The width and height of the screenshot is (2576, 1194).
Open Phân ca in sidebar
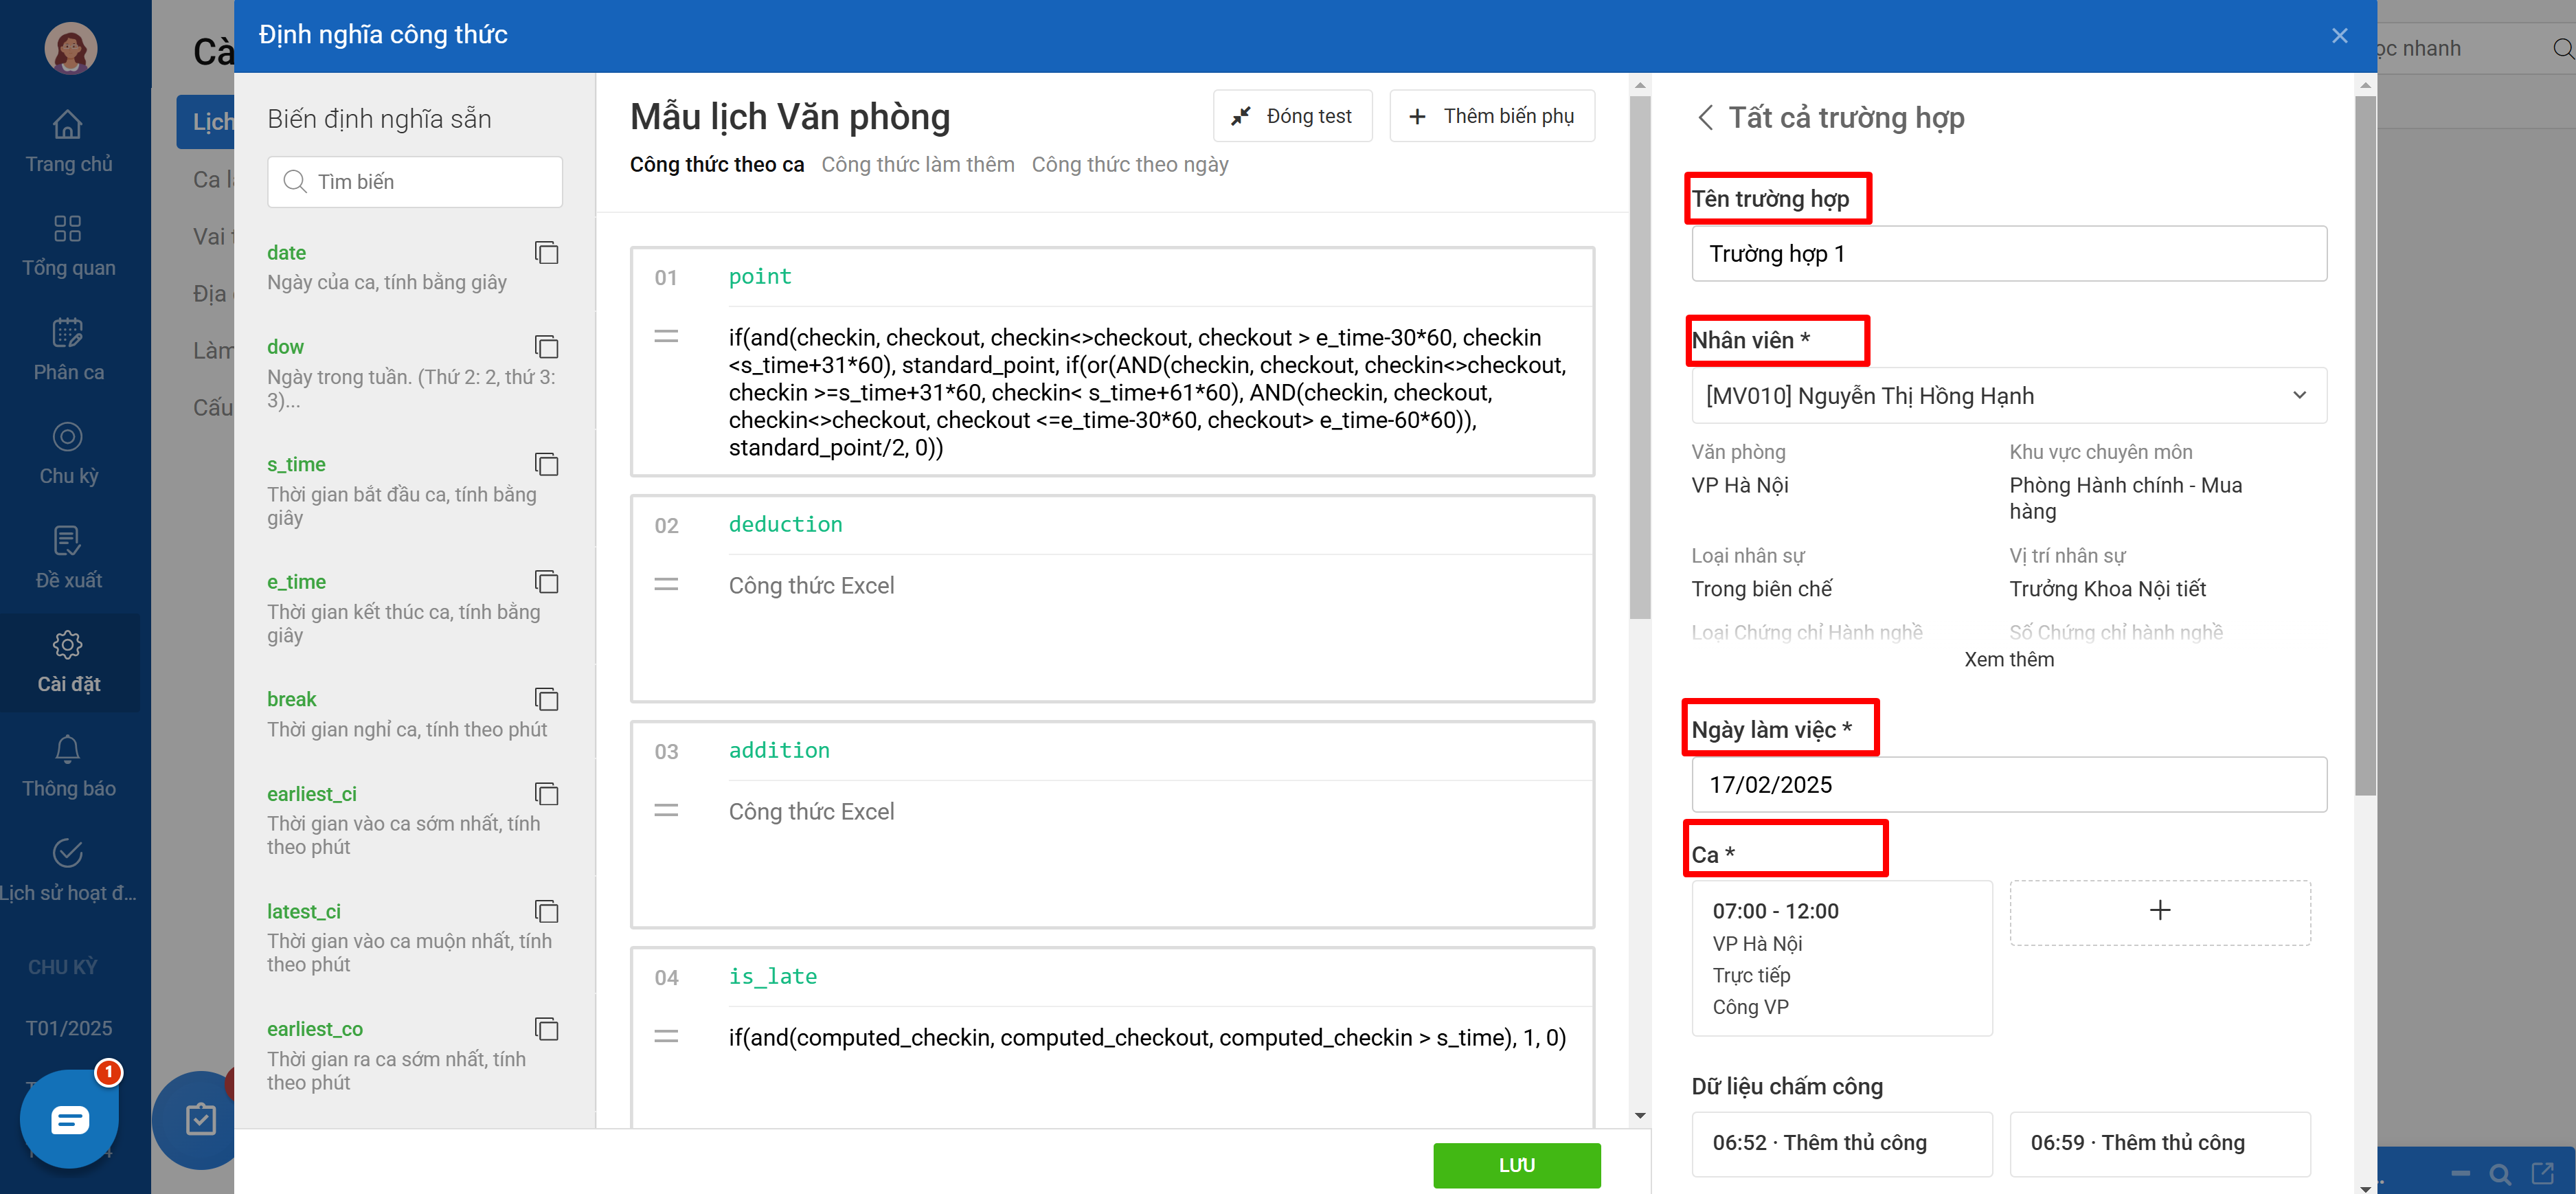coord(68,349)
